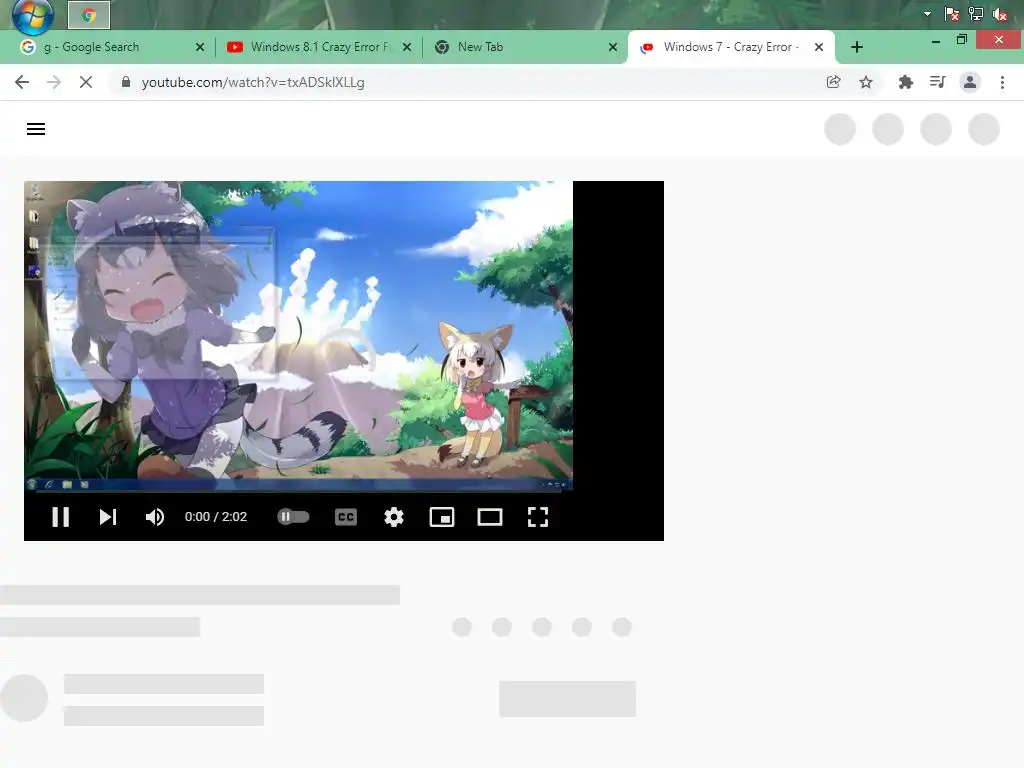
Task: Share this page icon in address bar
Action: tap(833, 82)
